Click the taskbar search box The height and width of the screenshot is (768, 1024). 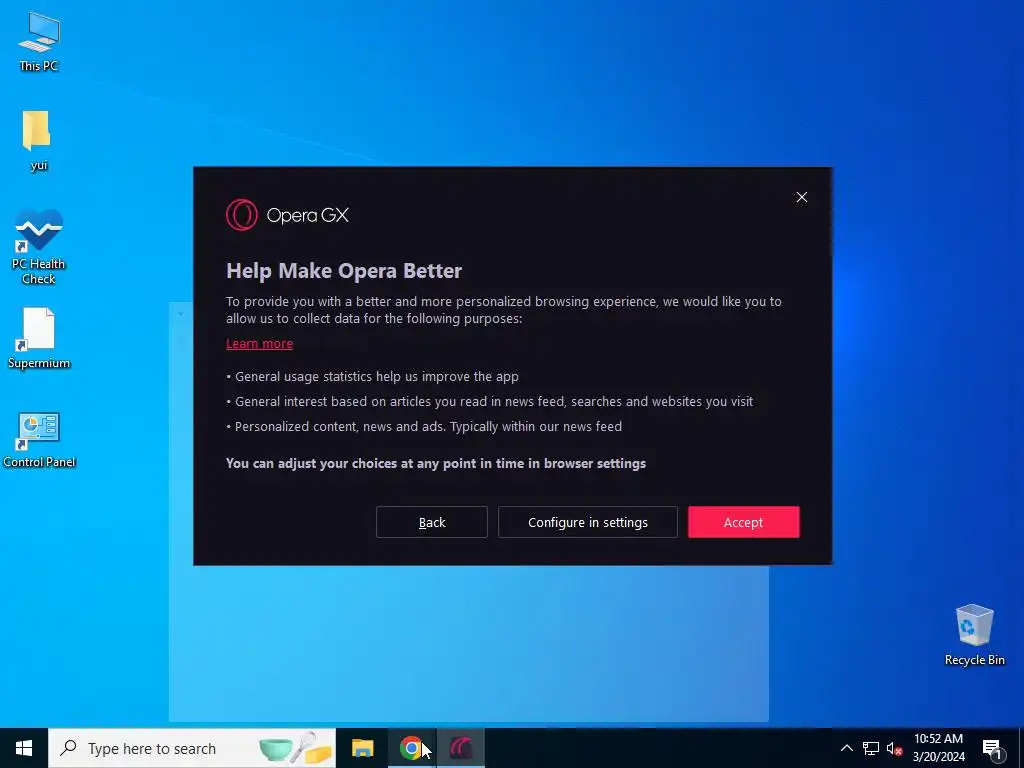(192, 748)
